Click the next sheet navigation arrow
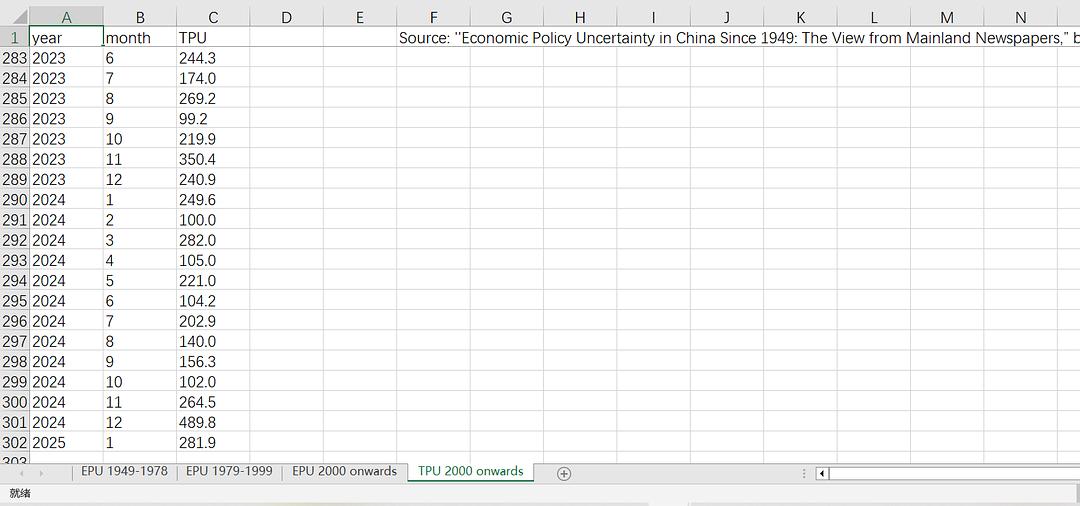1080x506 pixels. pos(41,473)
